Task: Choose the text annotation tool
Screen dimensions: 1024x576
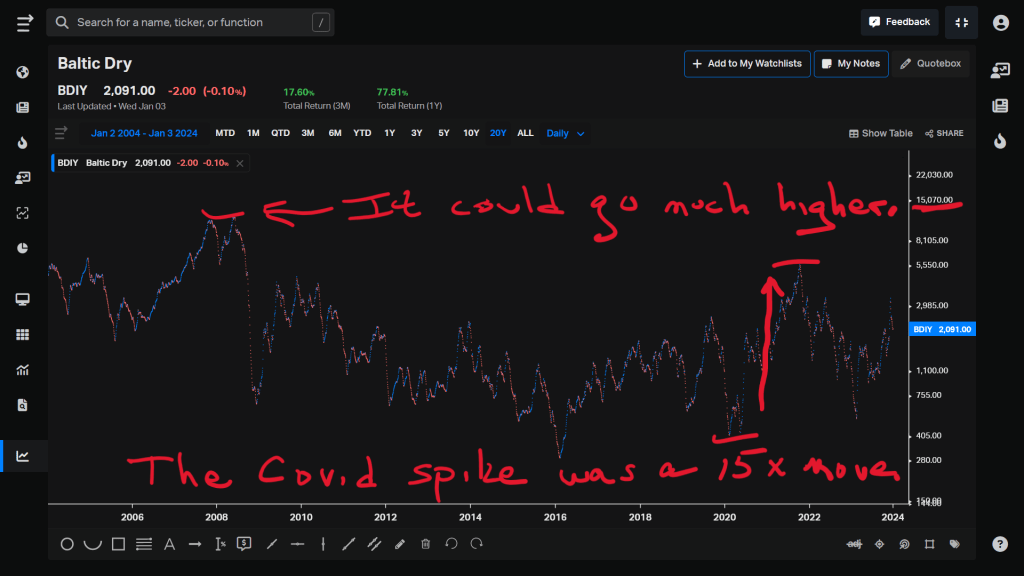Action: pos(169,544)
